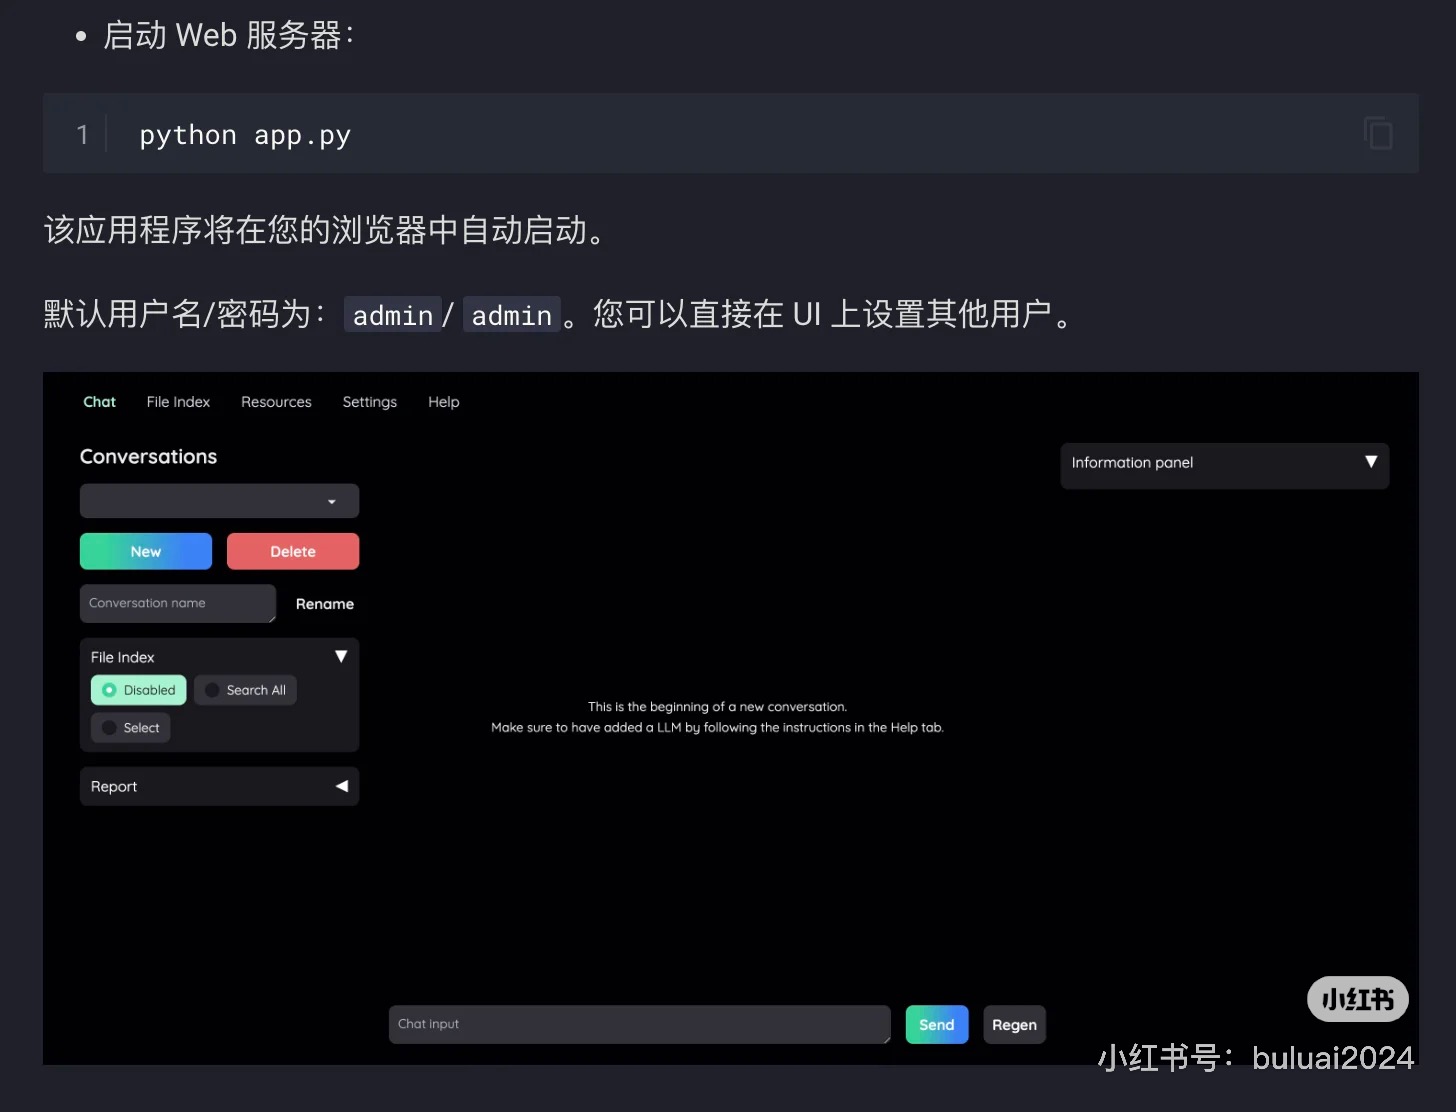Viewport: 1456px width, 1112px height.
Task: Click the first admin code text
Action: pos(393,315)
